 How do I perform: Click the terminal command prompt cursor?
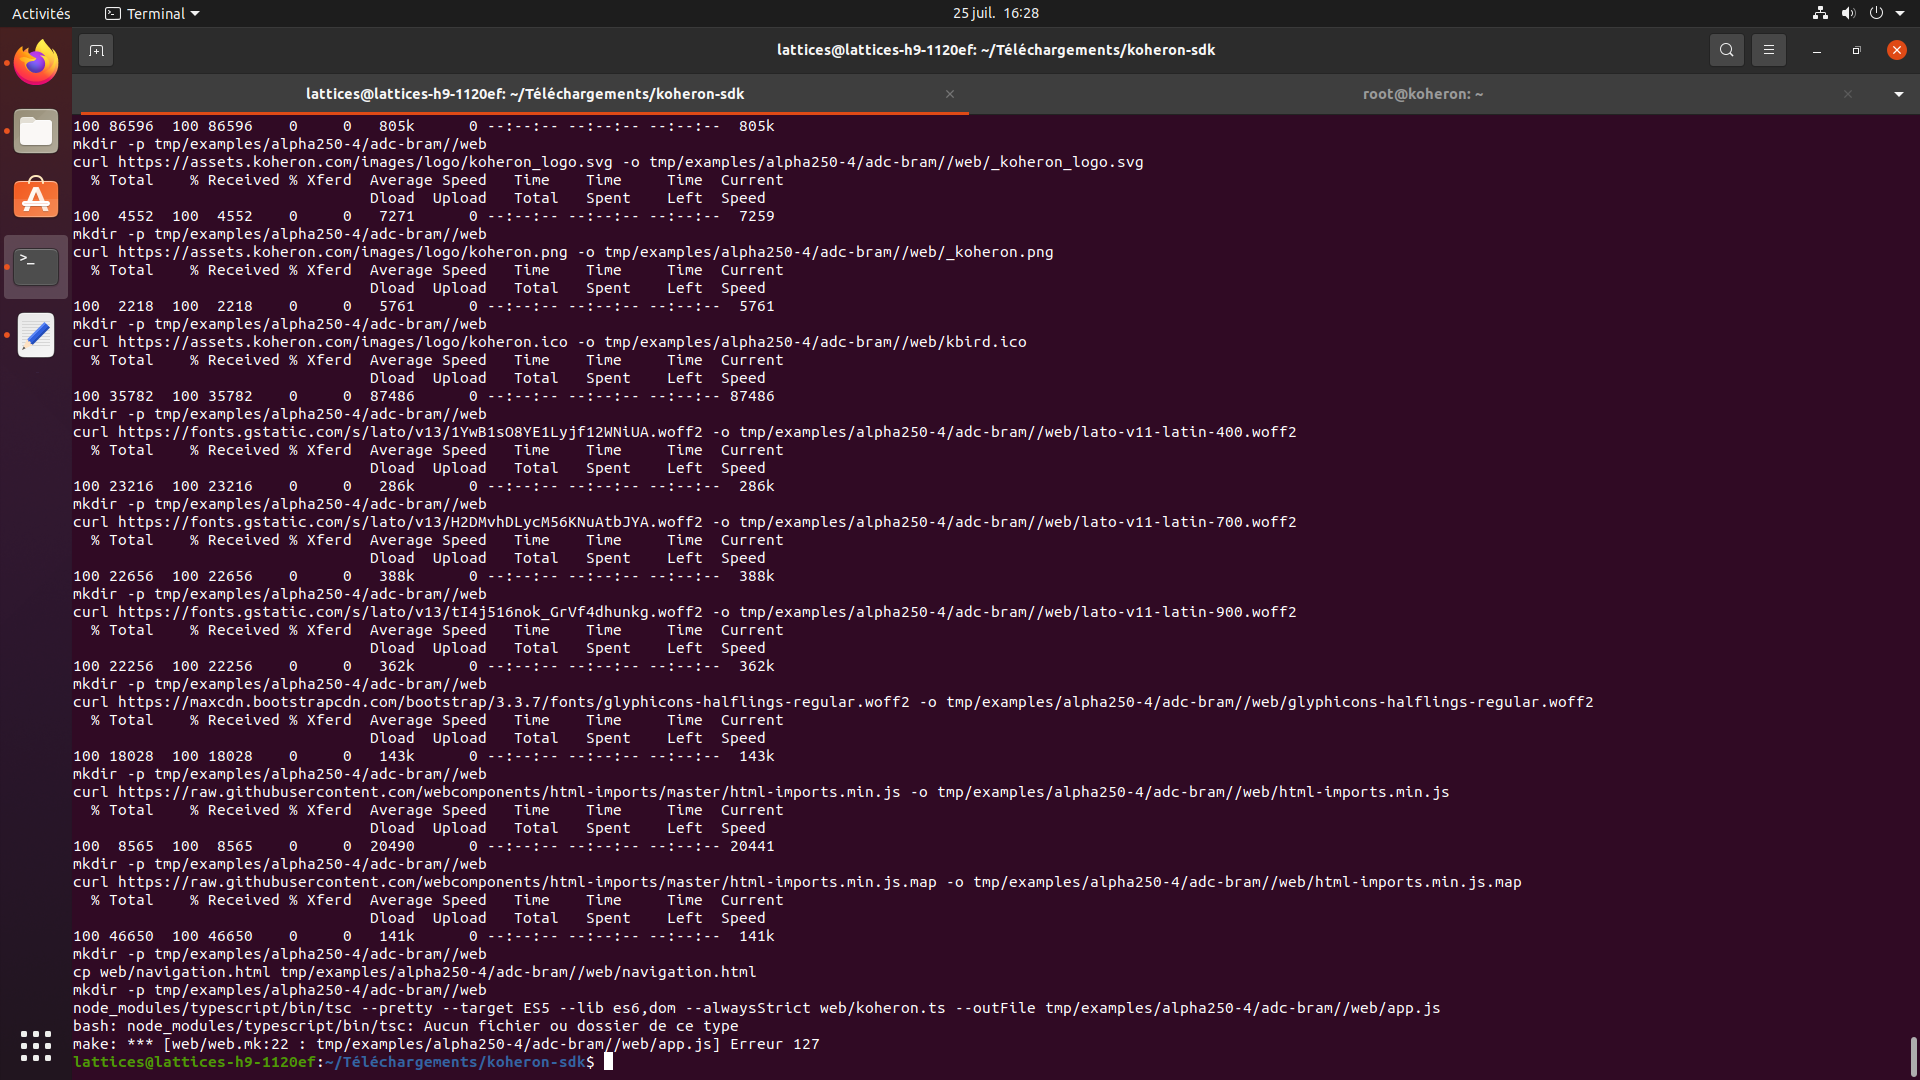point(608,1062)
